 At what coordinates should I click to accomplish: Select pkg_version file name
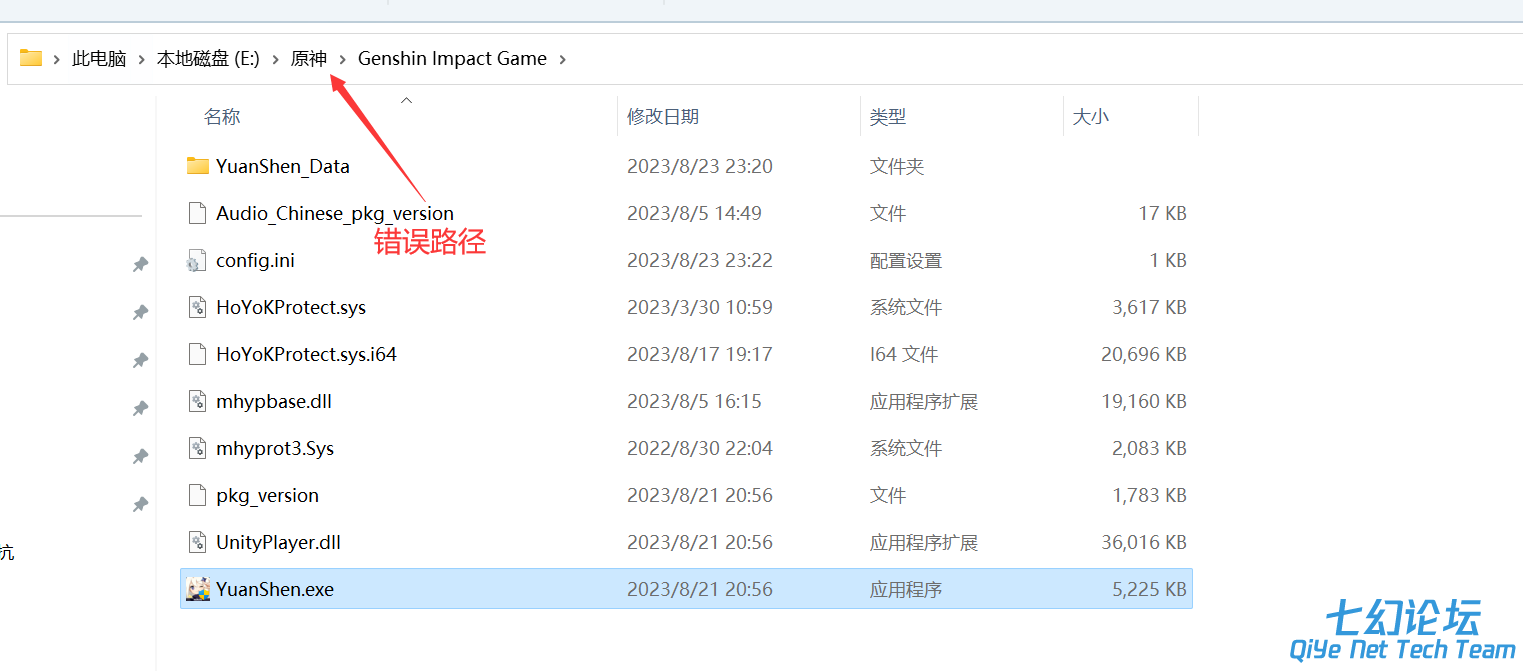[x=267, y=496]
